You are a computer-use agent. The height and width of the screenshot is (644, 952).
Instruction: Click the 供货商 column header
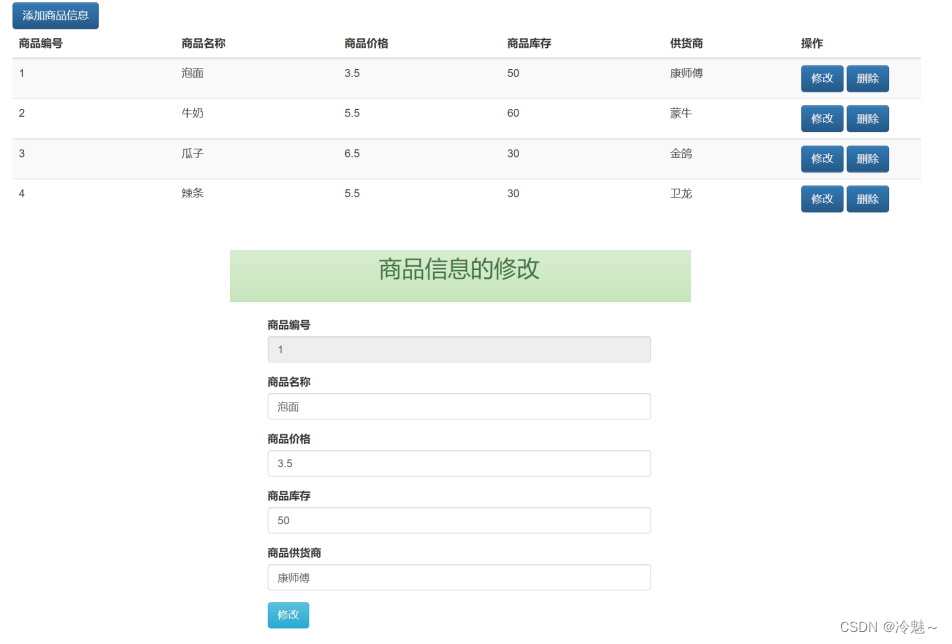(686, 43)
